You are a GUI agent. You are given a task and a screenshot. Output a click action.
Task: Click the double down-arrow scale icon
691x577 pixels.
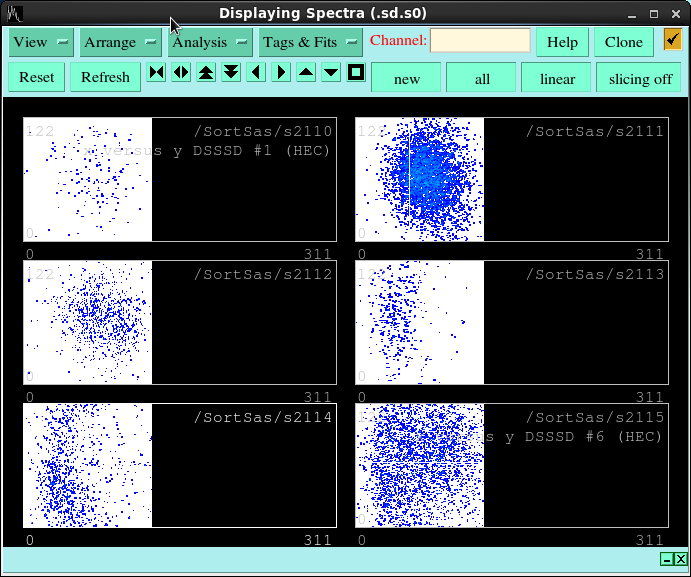click(231, 72)
